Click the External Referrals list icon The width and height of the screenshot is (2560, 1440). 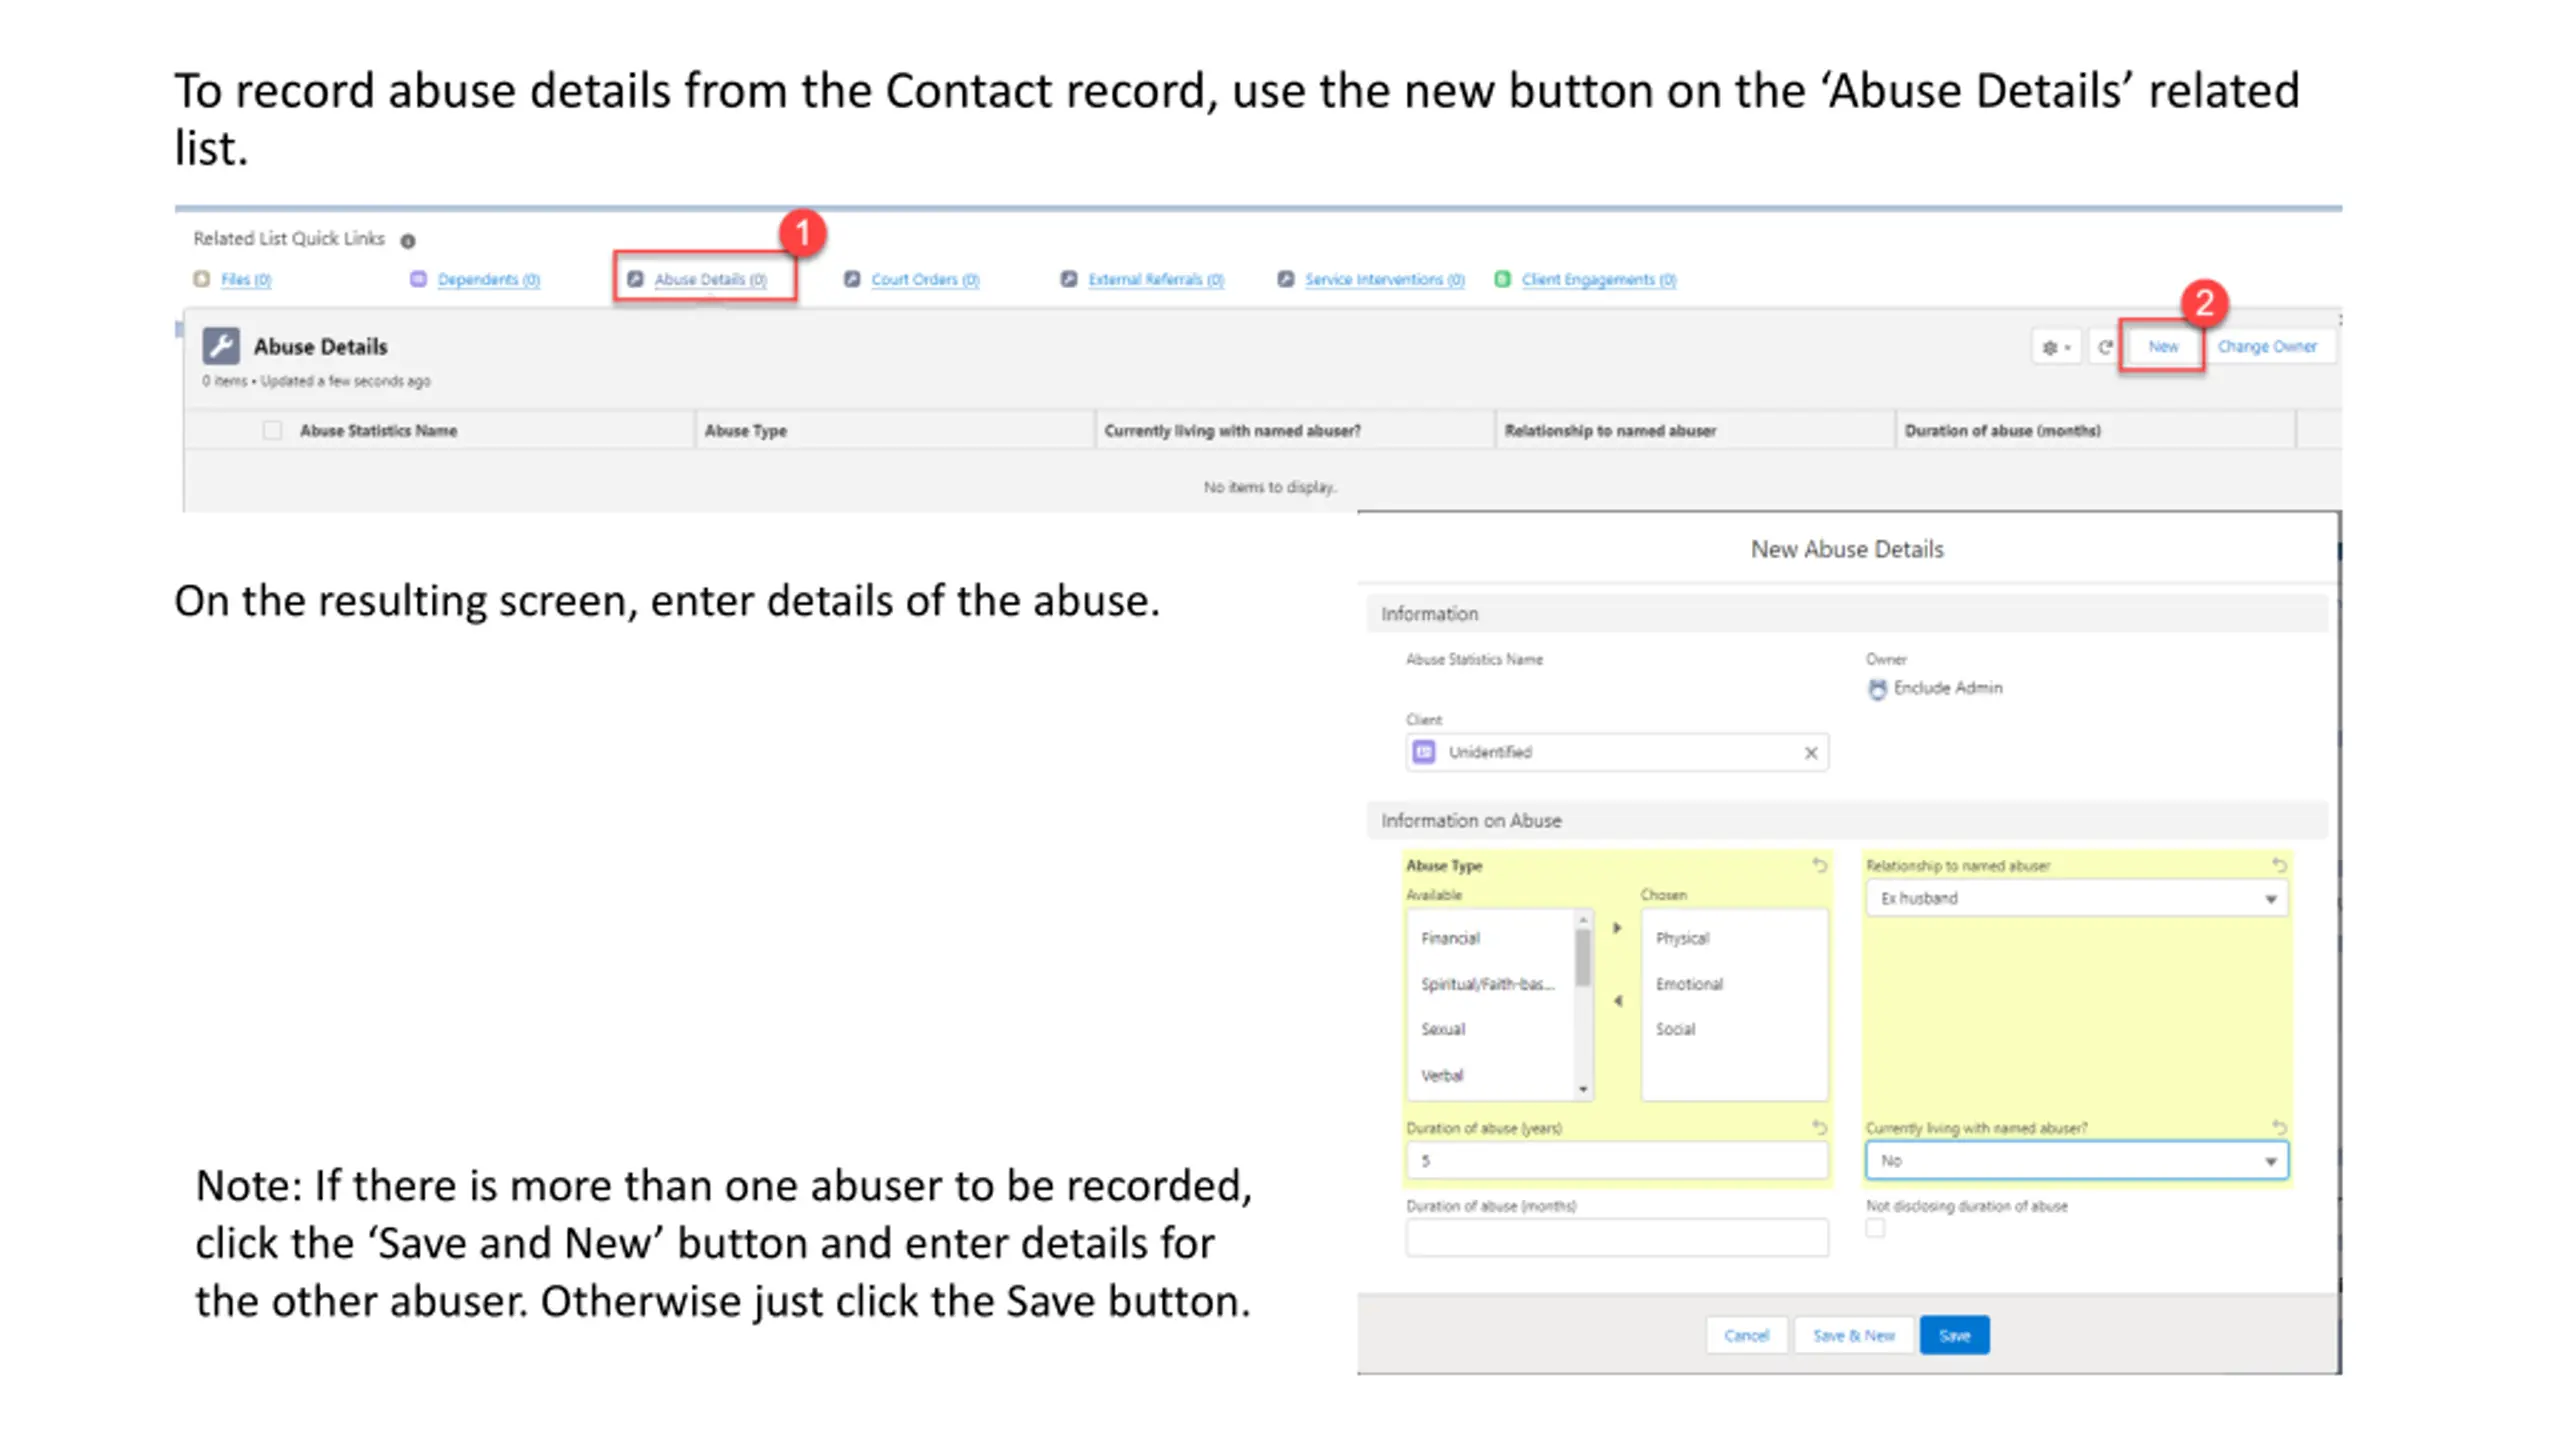pos(1069,279)
